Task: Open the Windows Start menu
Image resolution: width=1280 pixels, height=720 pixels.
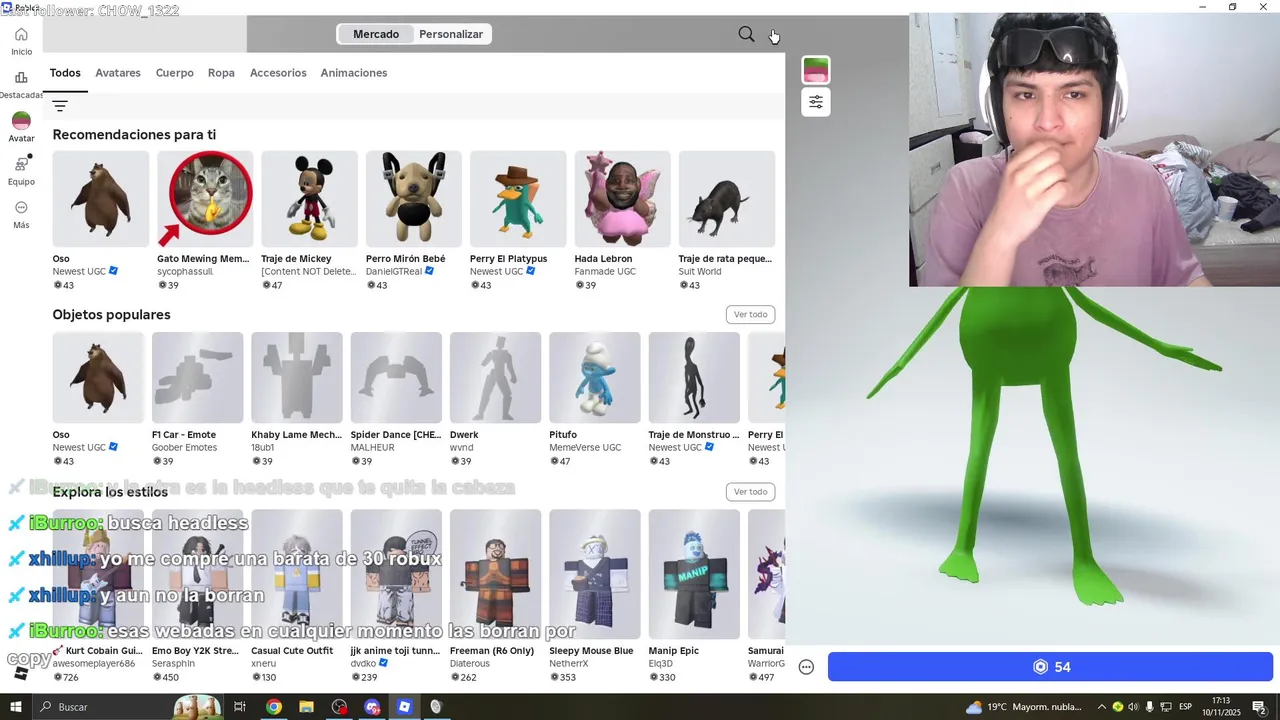Action: (x=16, y=707)
